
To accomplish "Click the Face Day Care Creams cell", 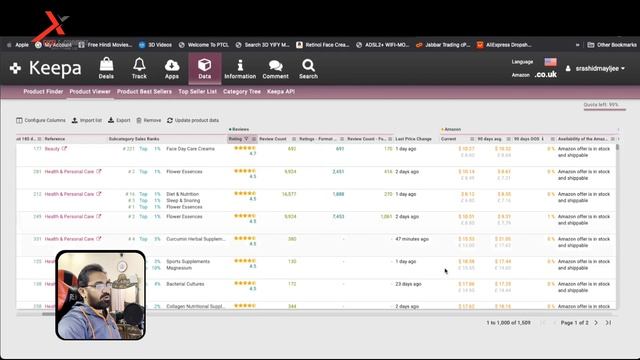I will [x=190, y=149].
